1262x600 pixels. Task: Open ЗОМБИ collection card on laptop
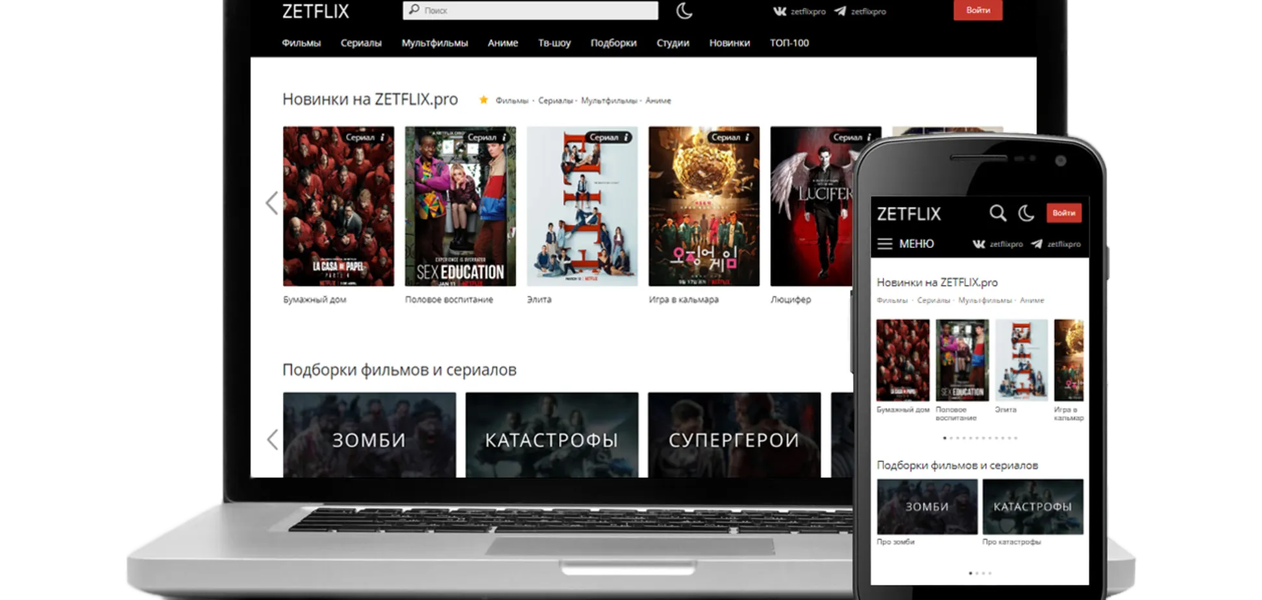(x=369, y=435)
